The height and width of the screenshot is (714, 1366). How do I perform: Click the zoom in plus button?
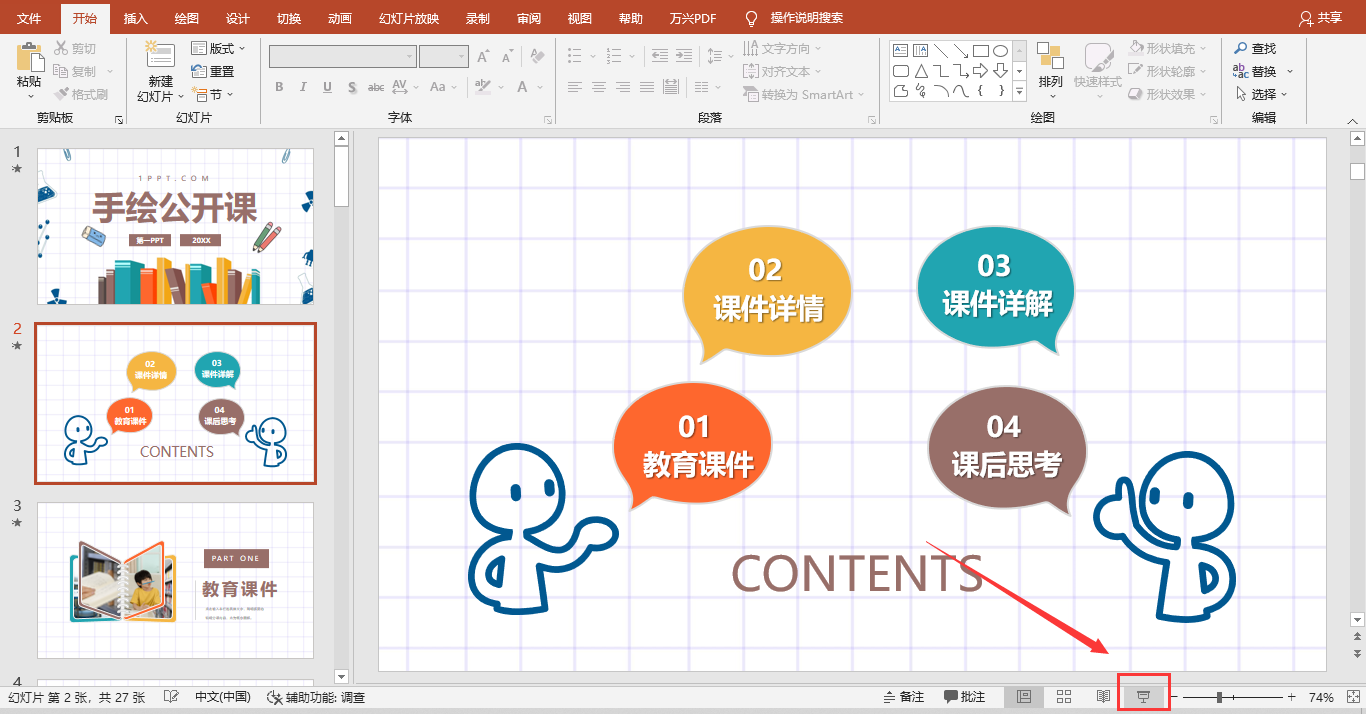coord(1292,697)
